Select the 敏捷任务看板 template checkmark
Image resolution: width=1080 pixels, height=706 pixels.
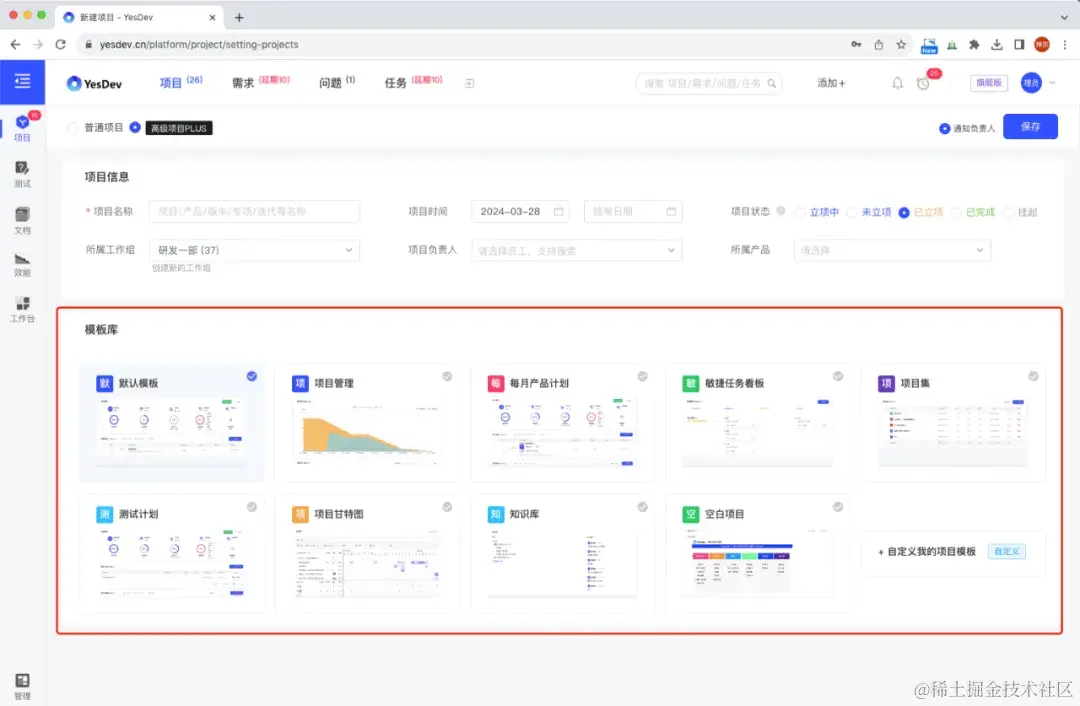[x=838, y=376]
